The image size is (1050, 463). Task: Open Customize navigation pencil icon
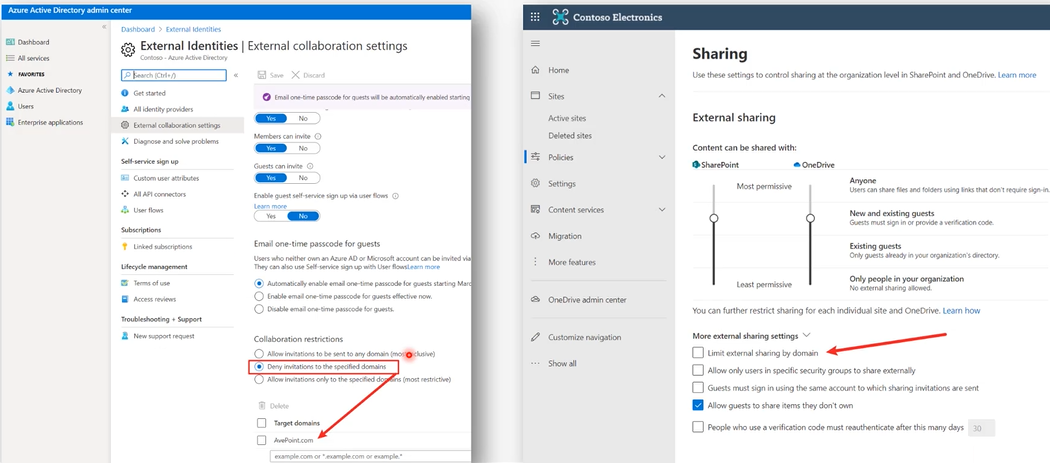[x=535, y=337]
